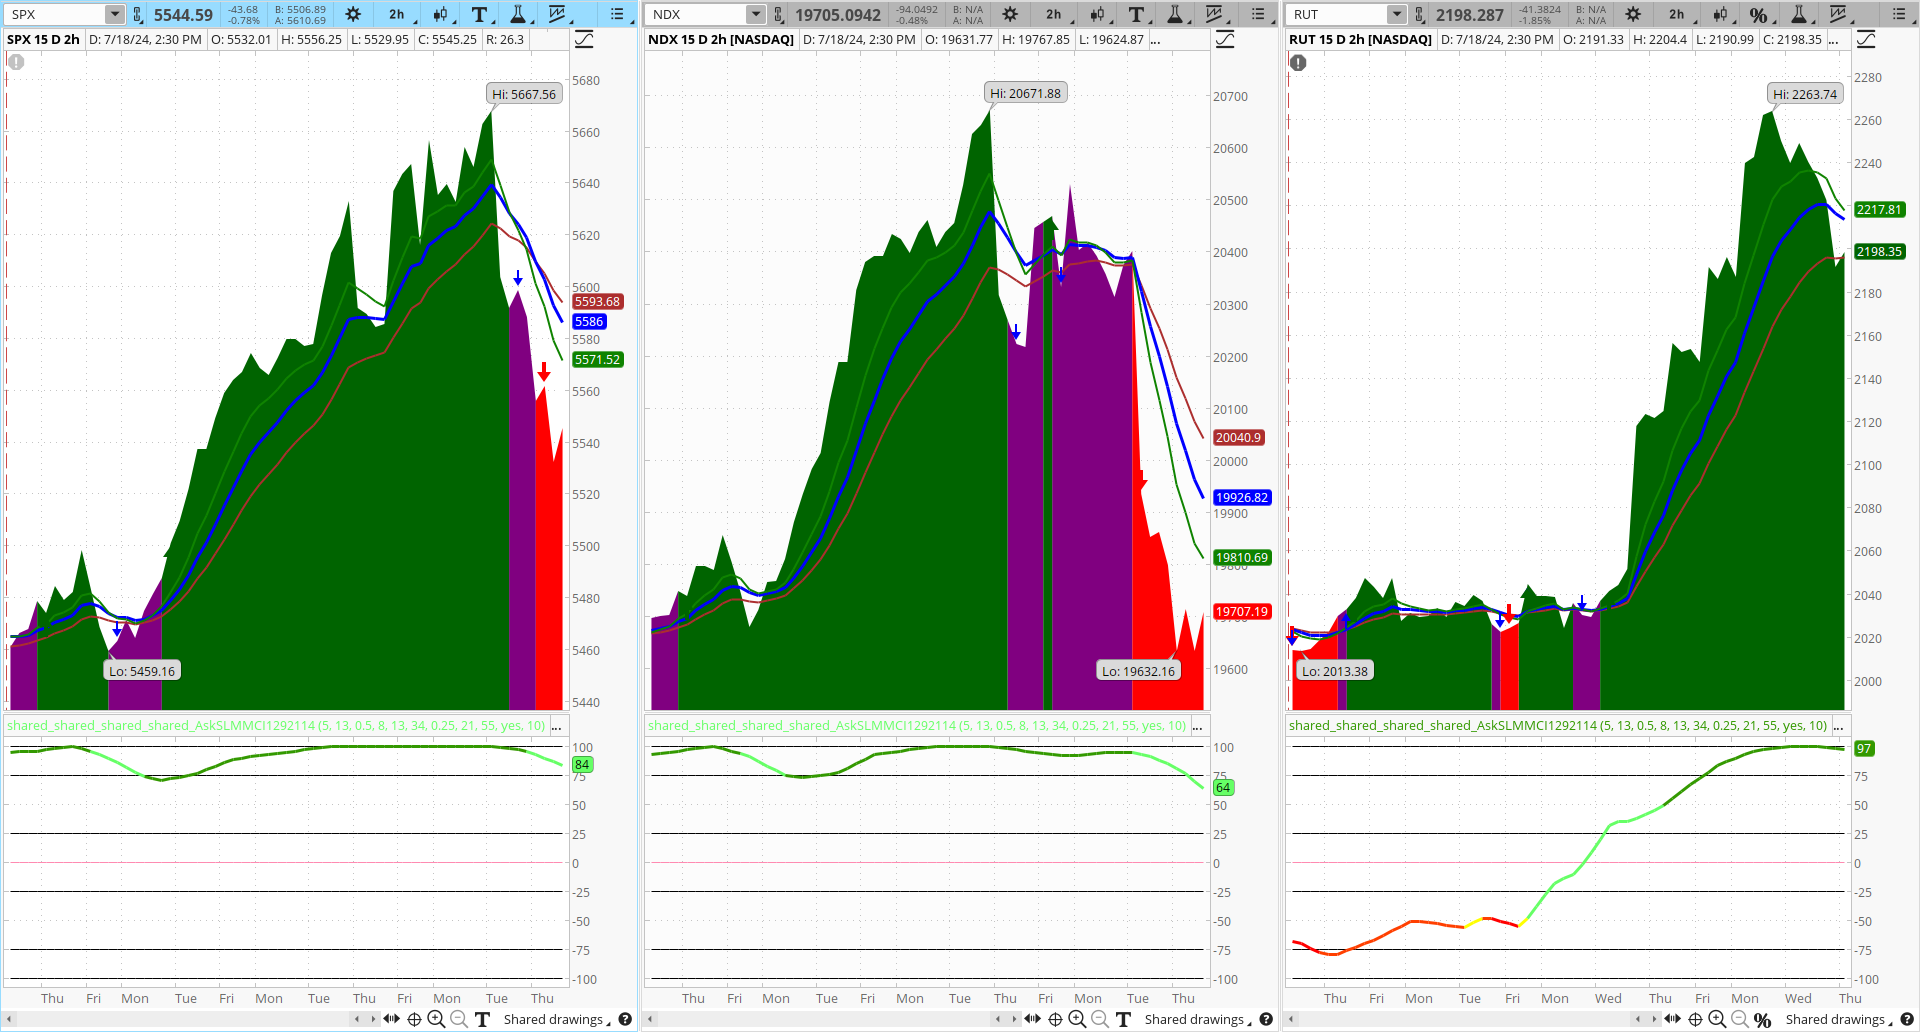This screenshot has height=1032, width=1920.
Task: Open list menu icon on RUT chart toolbar
Action: 1899,14
